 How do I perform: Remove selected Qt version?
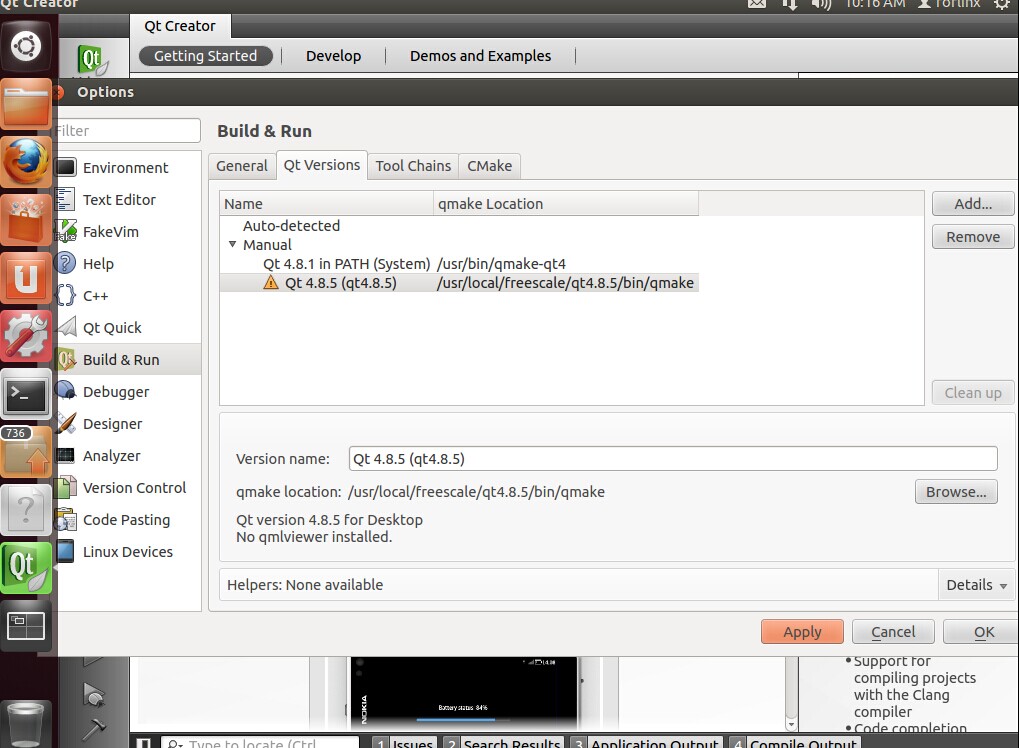[973, 237]
